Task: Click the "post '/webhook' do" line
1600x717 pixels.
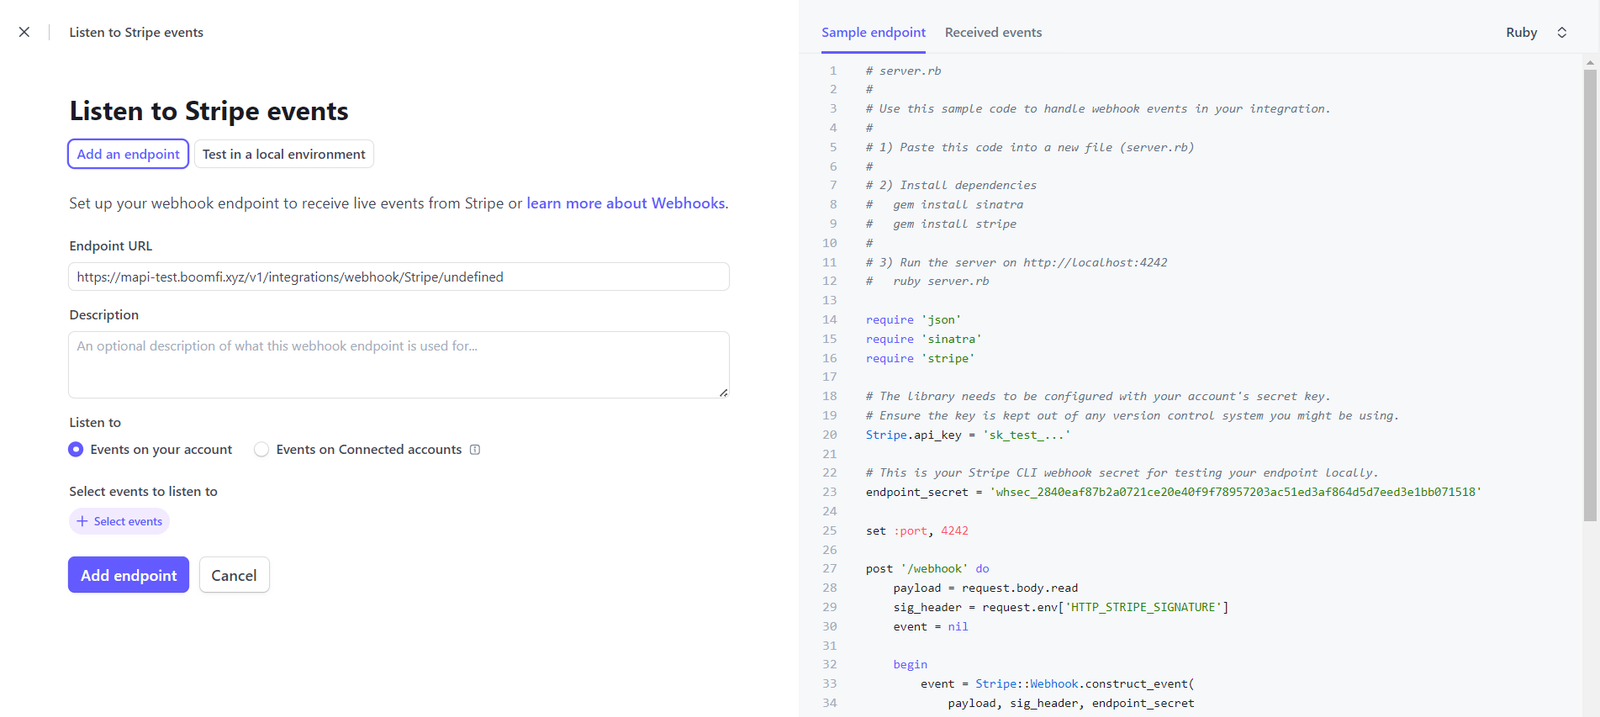Action: pyautogui.click(x=927, y=569)
